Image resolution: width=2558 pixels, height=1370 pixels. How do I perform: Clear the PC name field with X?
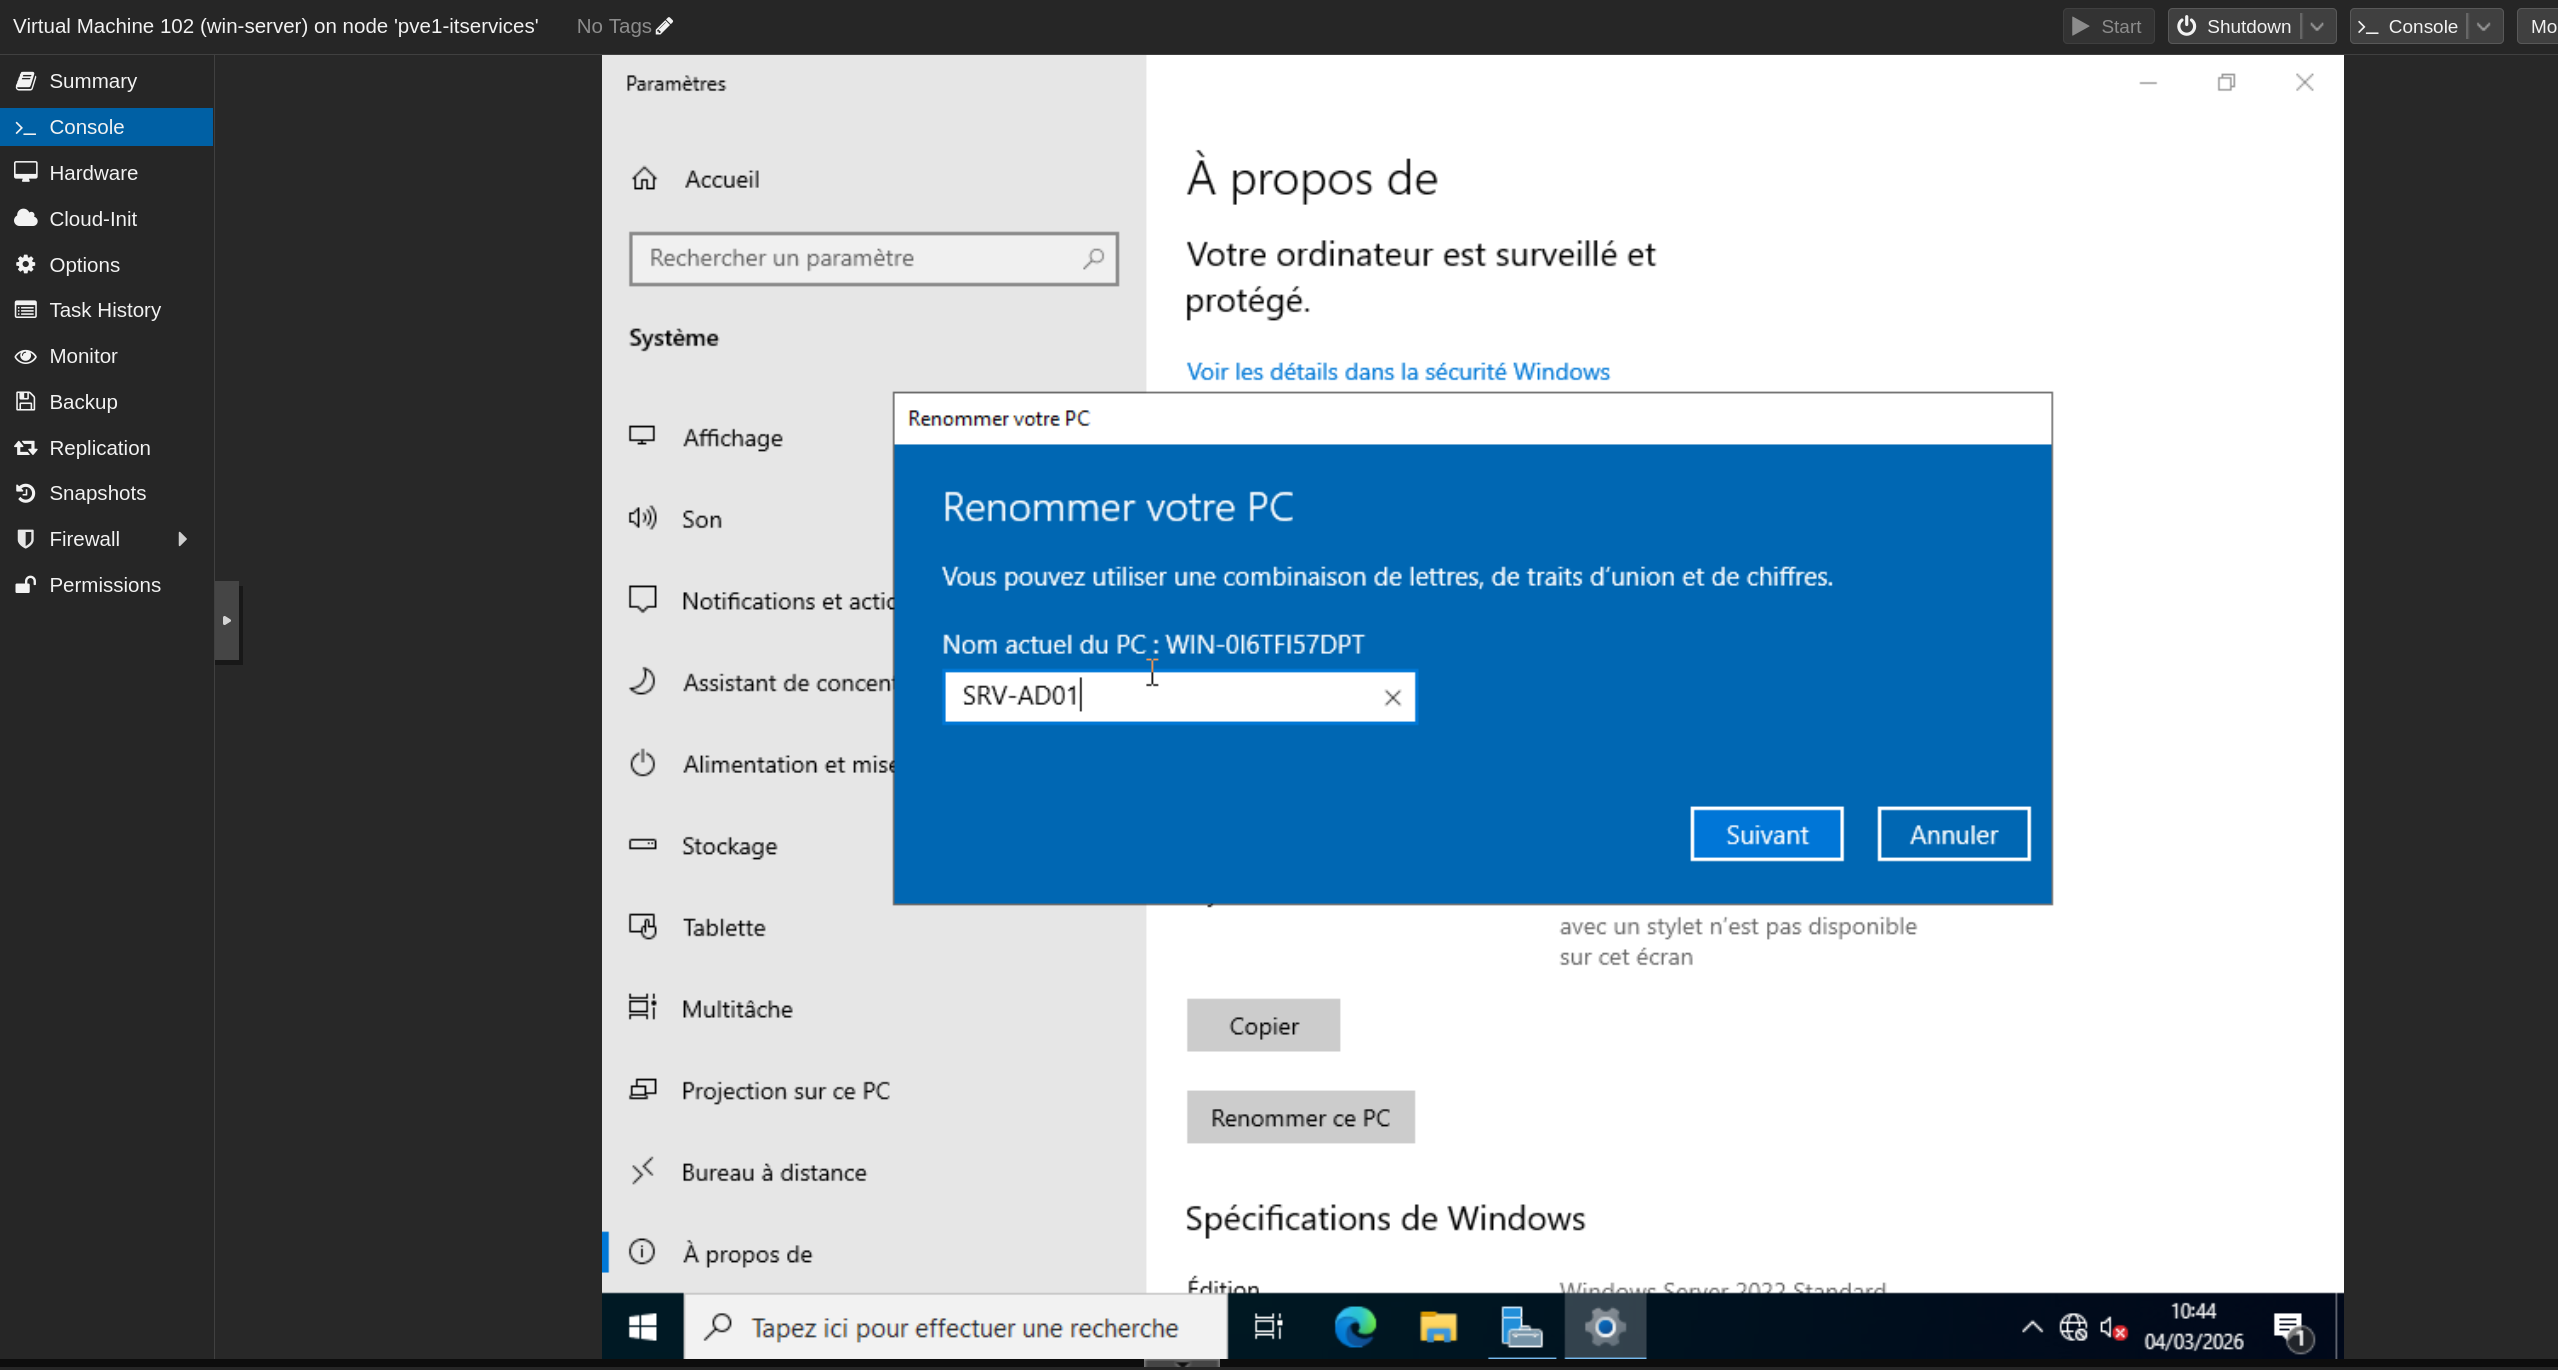1392,698
